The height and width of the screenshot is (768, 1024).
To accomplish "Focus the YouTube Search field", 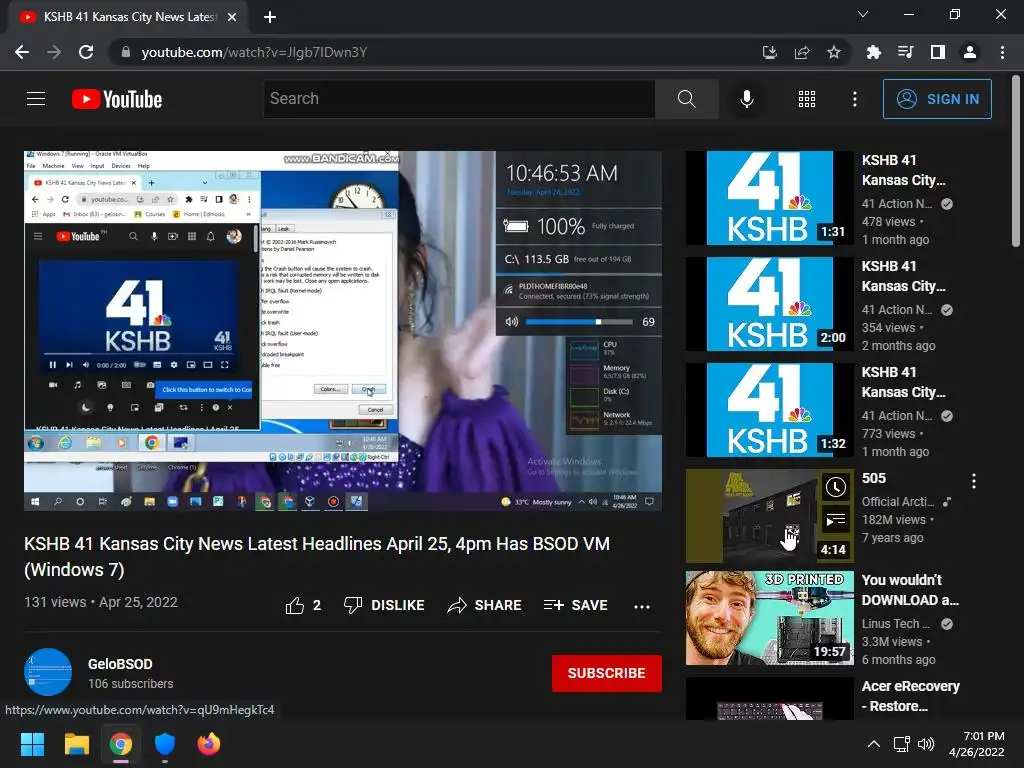I will pos(459,99).
